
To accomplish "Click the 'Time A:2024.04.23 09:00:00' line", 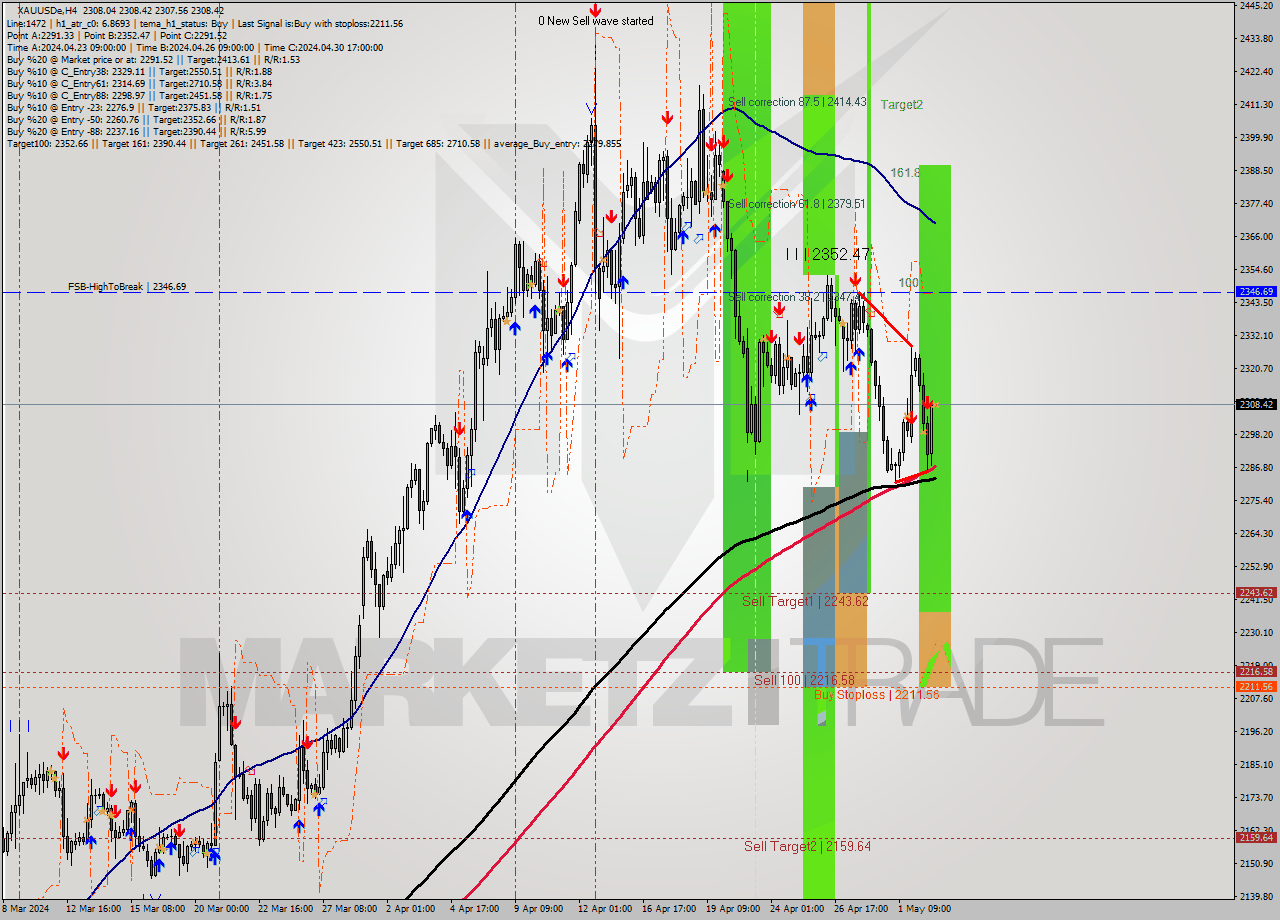I will click(195, 47).
